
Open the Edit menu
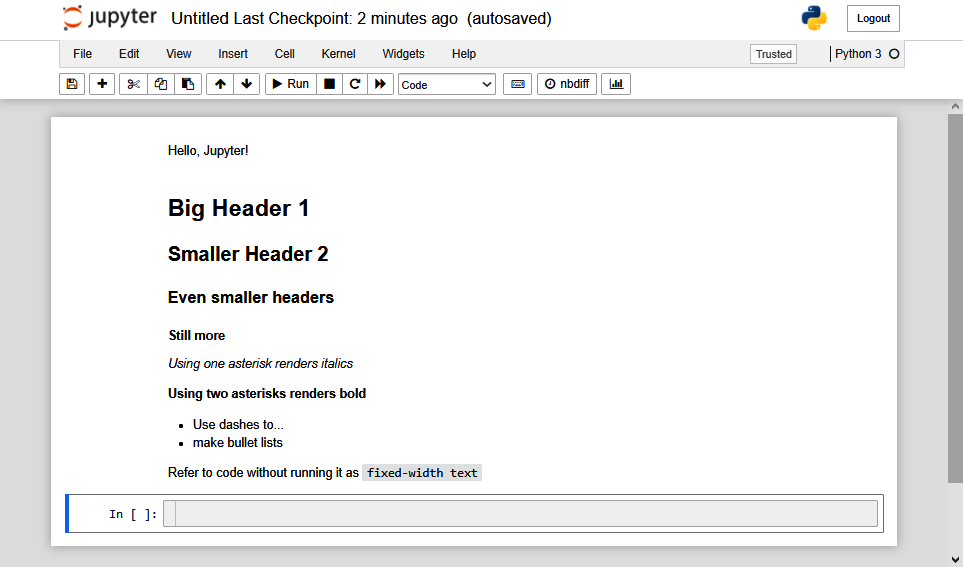click(129, 54)
